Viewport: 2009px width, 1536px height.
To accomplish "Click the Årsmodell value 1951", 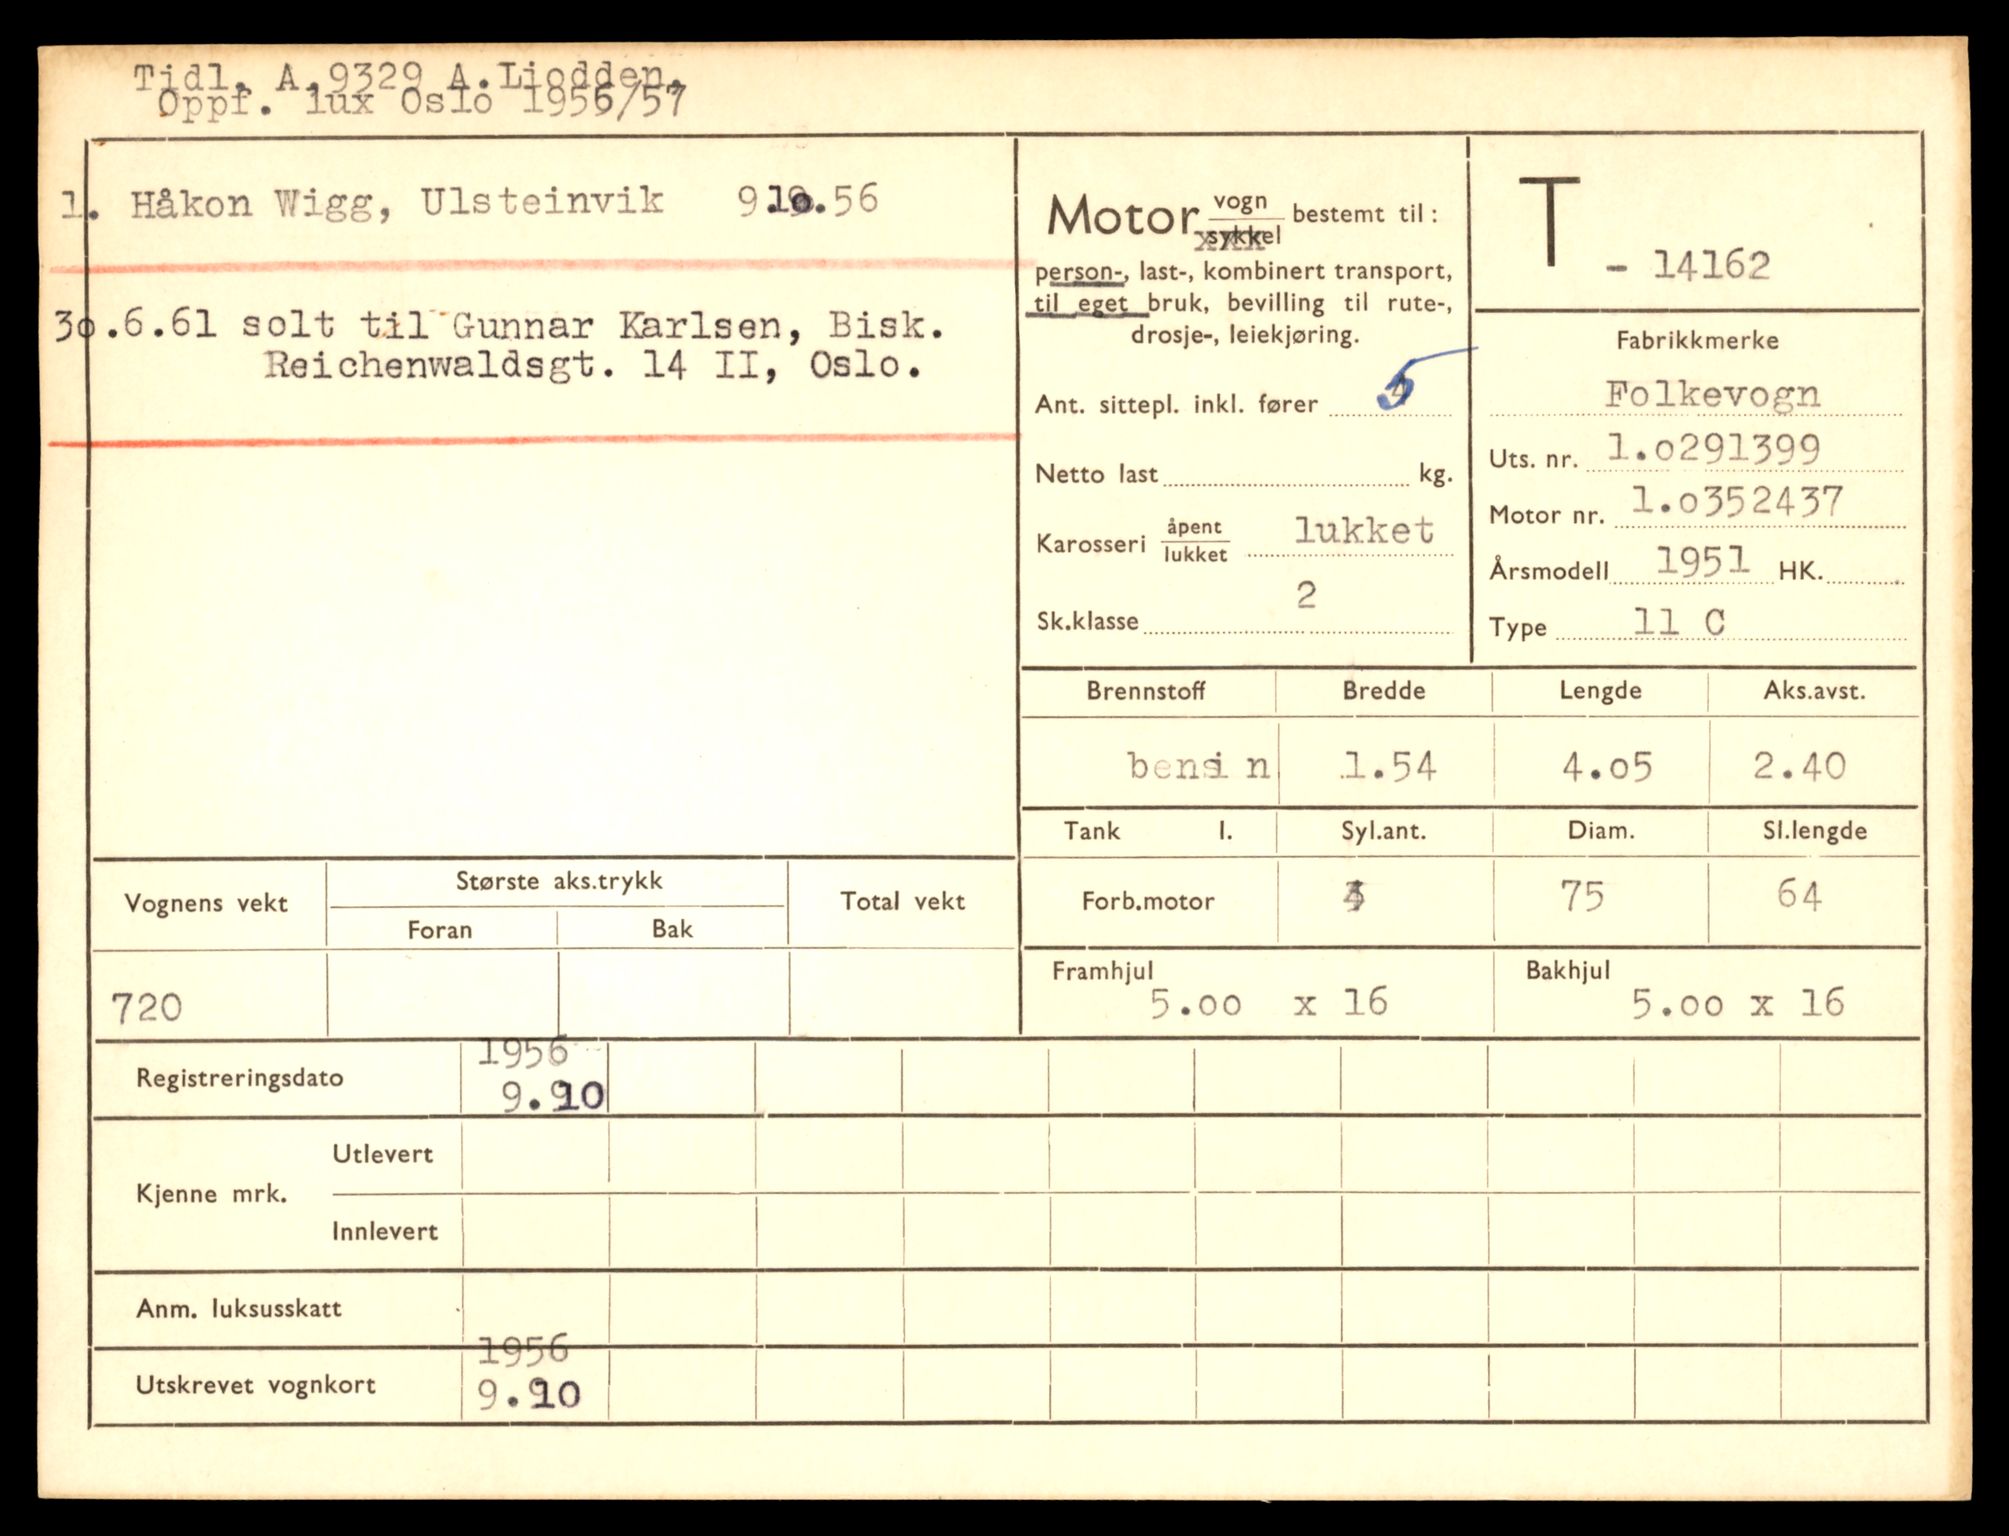I will (x=1702, y=562).
